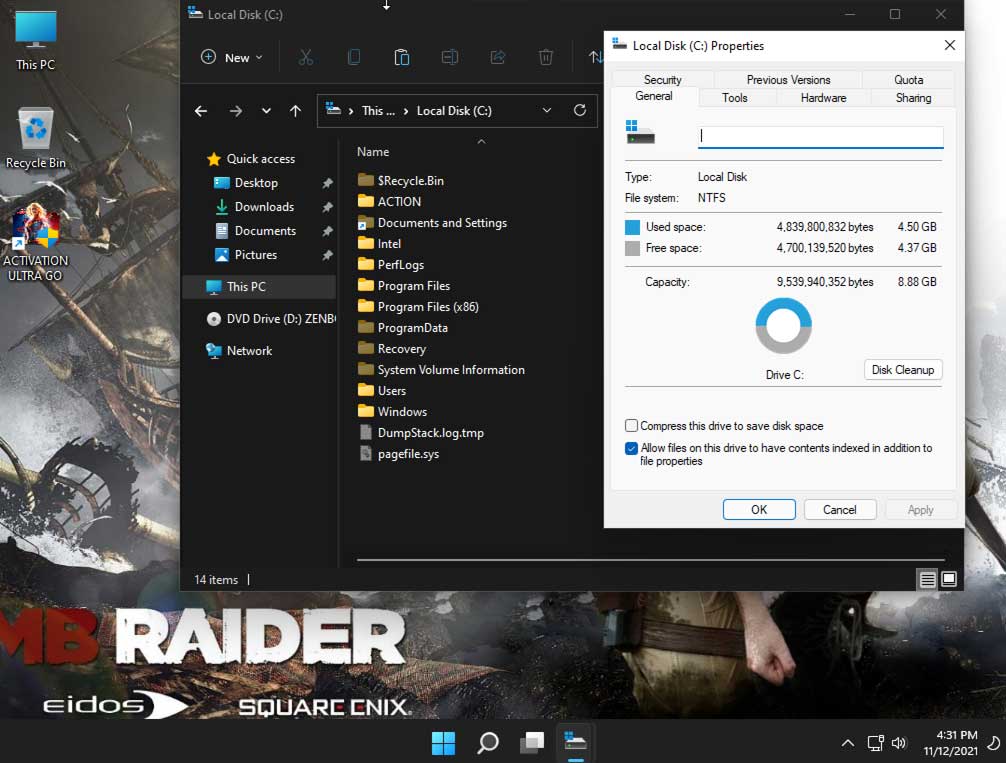Click the taskbar clock and date
Screen dimensions: 1006x763
coord(950,742)
